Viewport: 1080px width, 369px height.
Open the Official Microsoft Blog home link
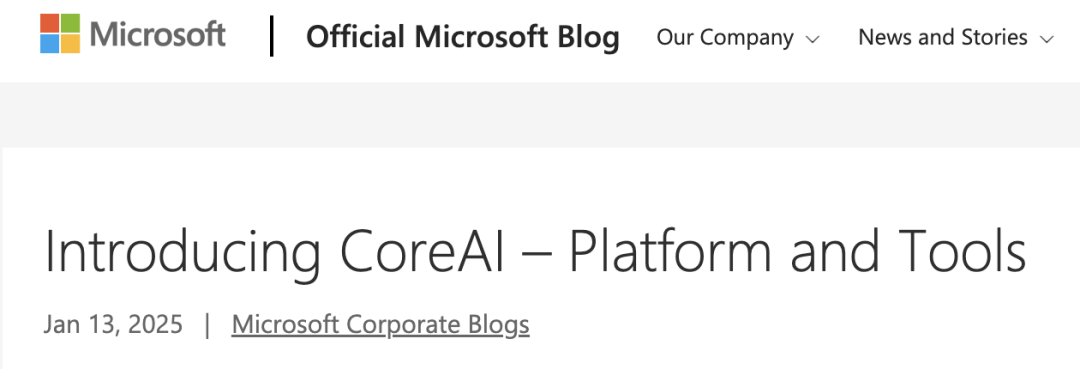(462, 36)
